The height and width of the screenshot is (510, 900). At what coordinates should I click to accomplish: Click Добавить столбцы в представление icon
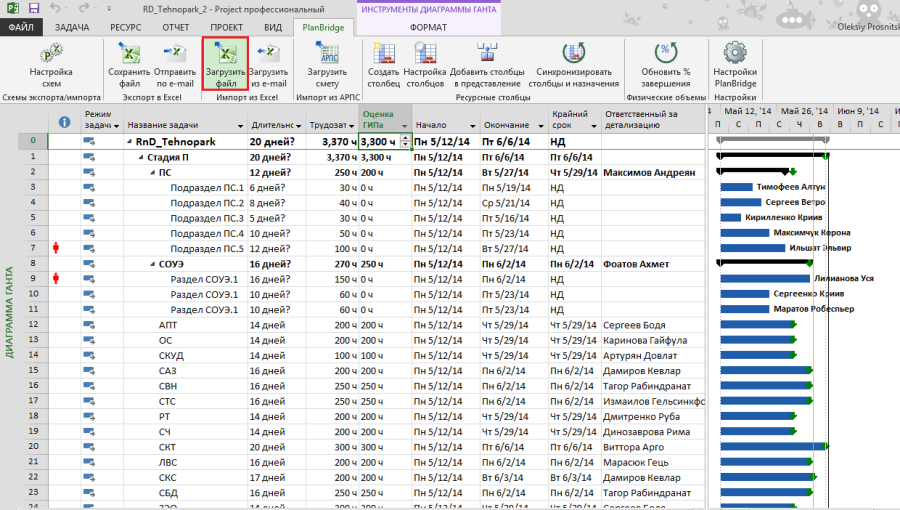[x=487, y=65]
